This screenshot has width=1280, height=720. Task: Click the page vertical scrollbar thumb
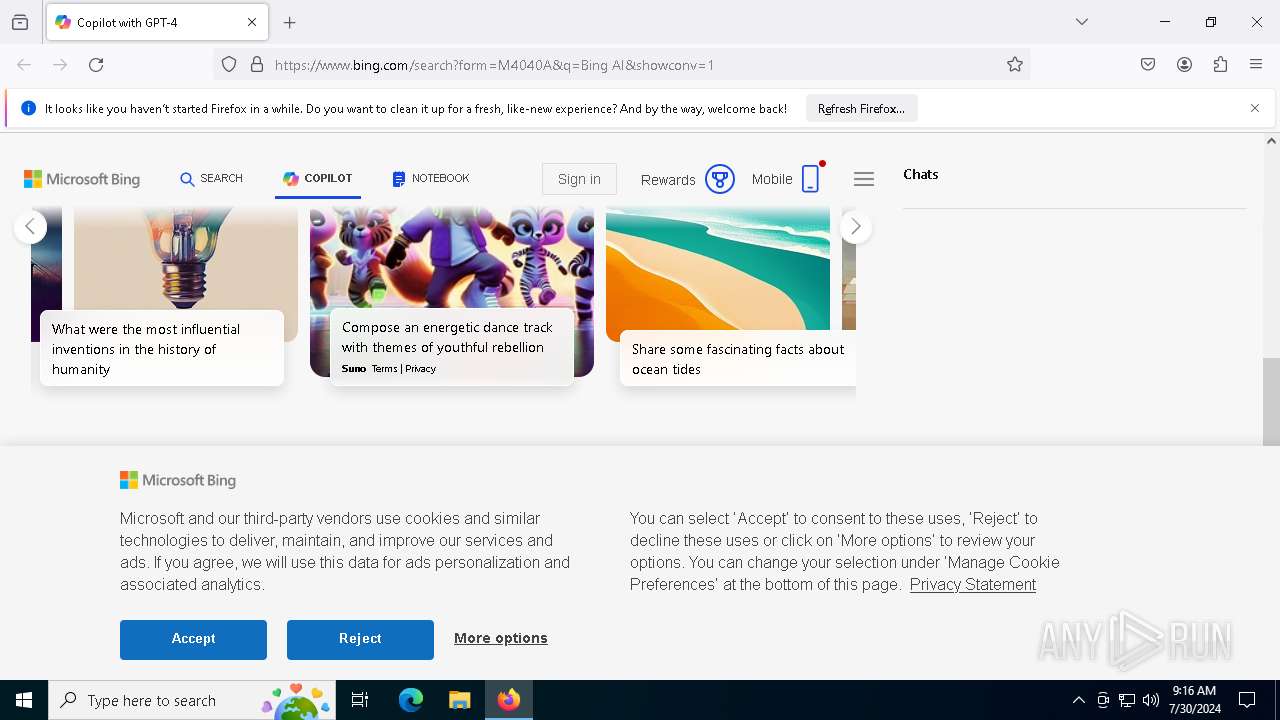click(1271, 401)
